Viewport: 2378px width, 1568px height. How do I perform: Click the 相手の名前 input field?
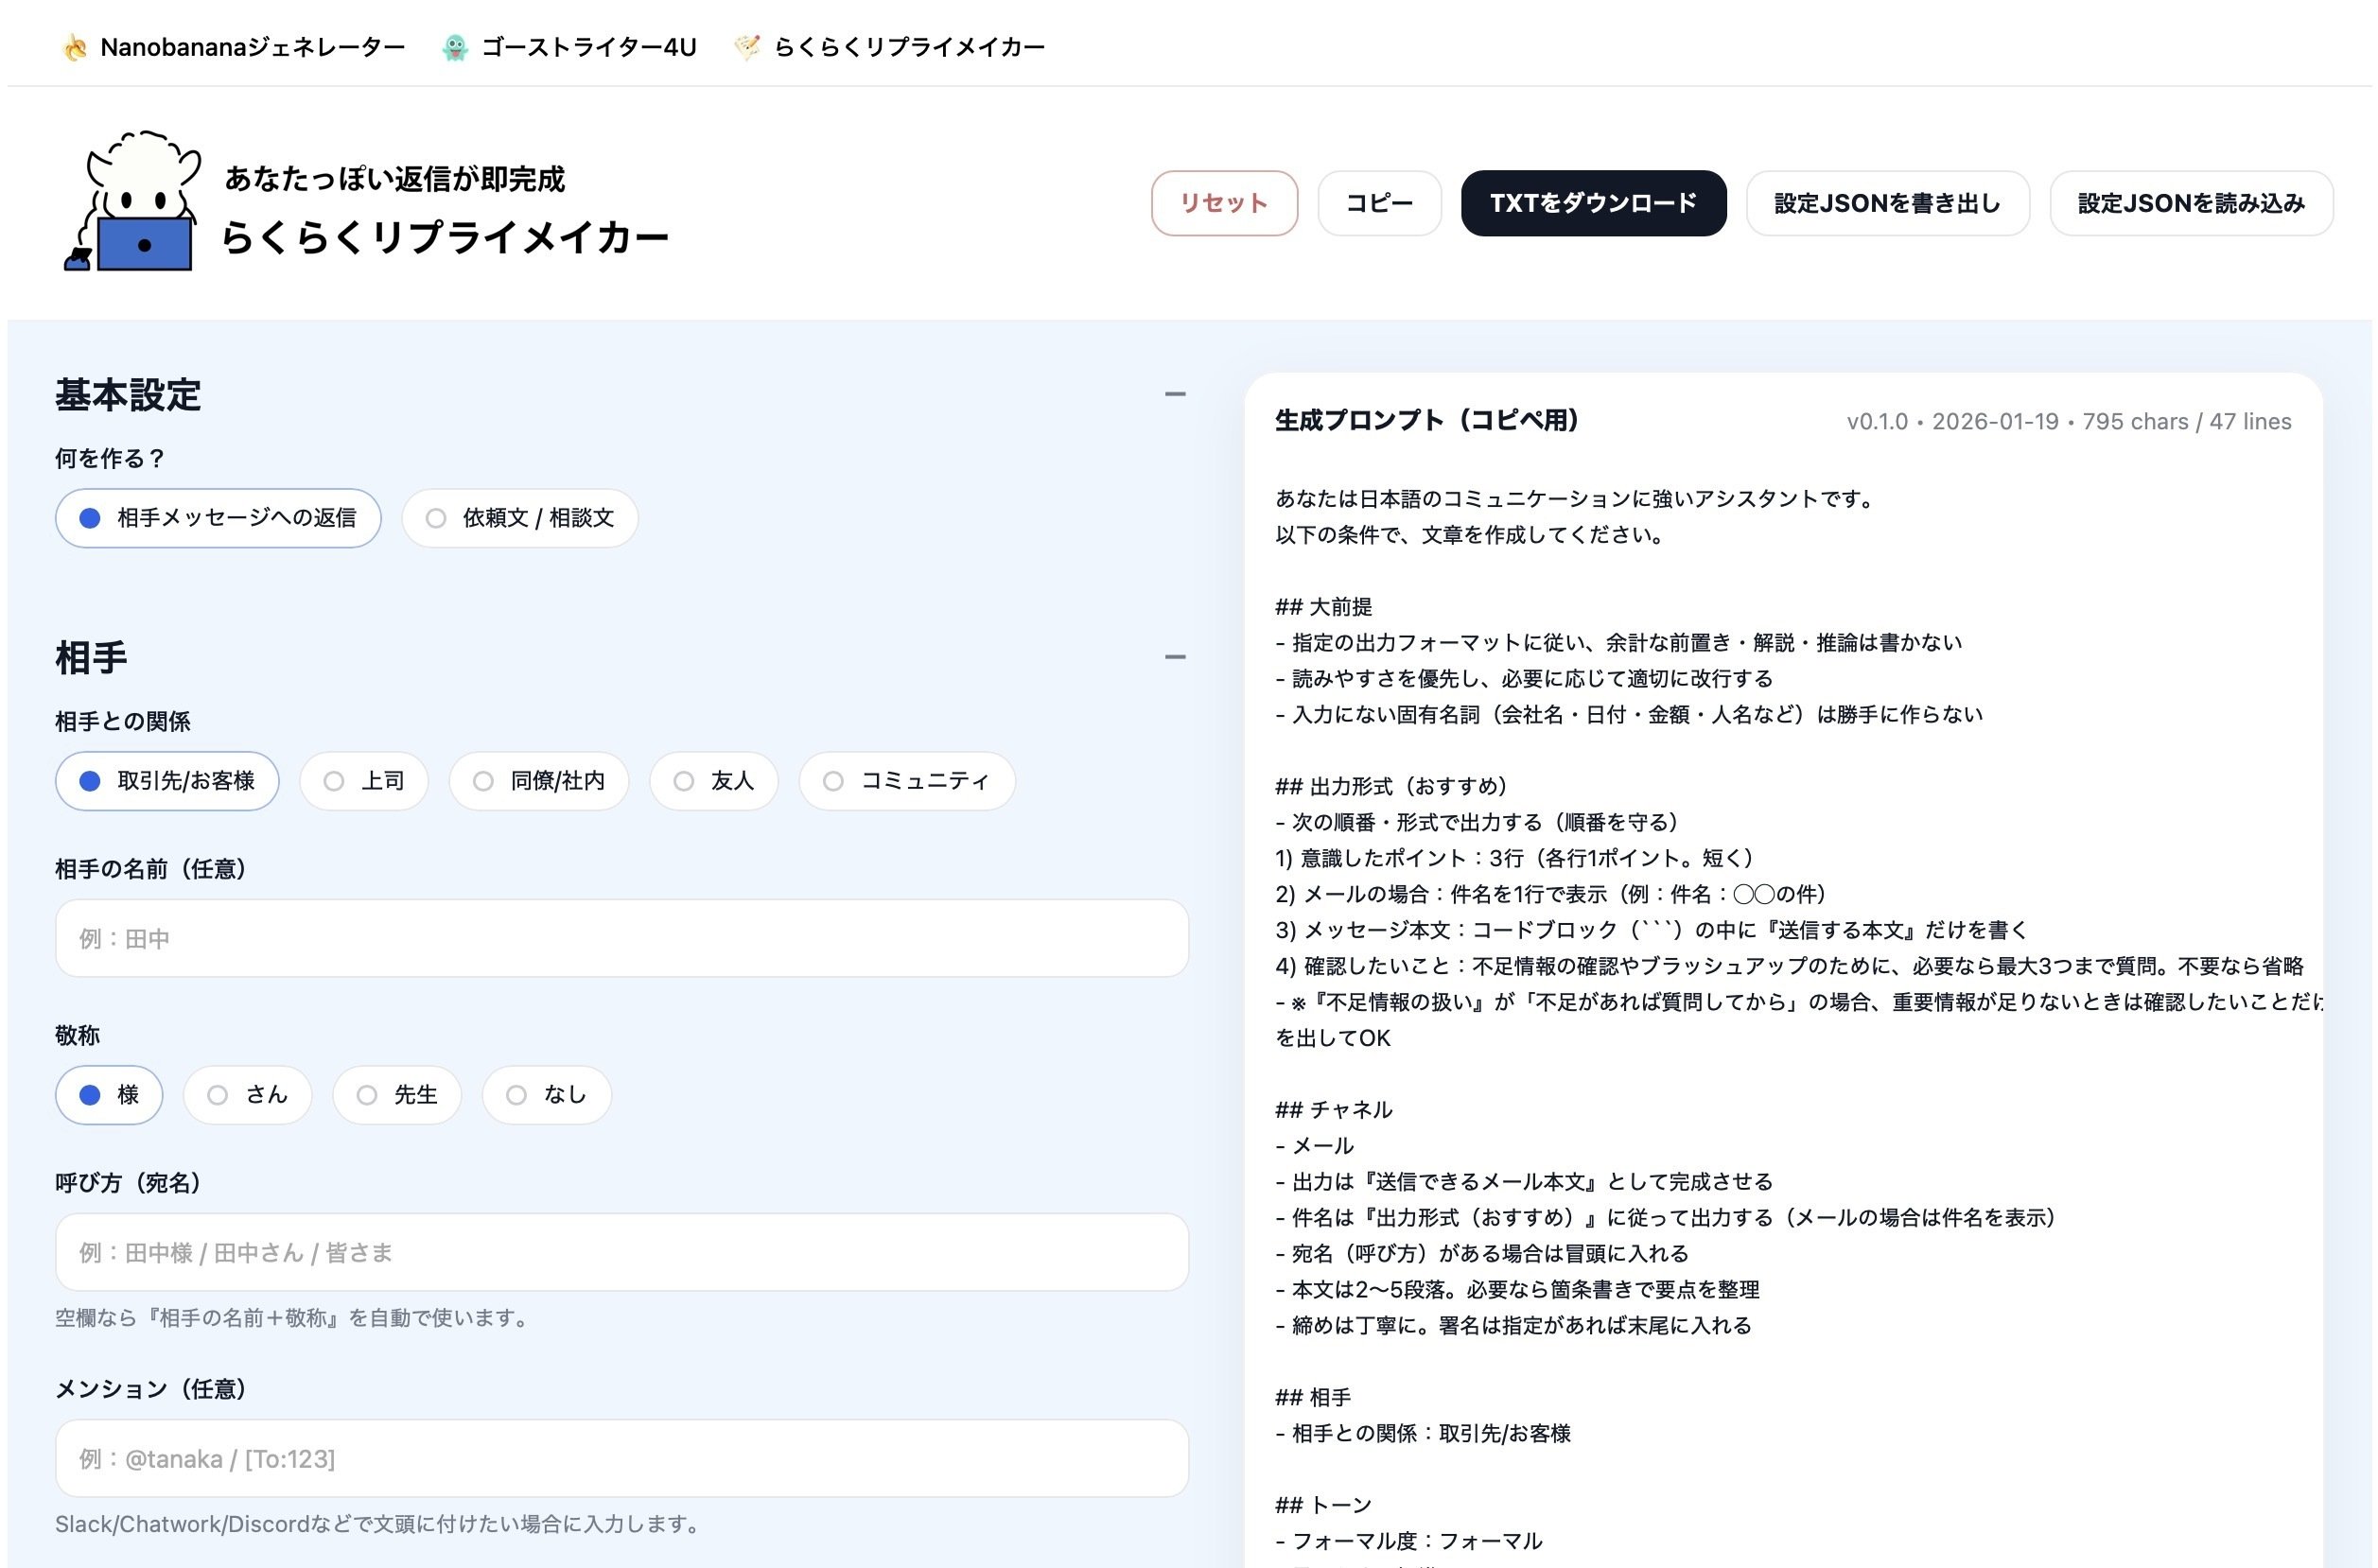(x=621, y=938)
